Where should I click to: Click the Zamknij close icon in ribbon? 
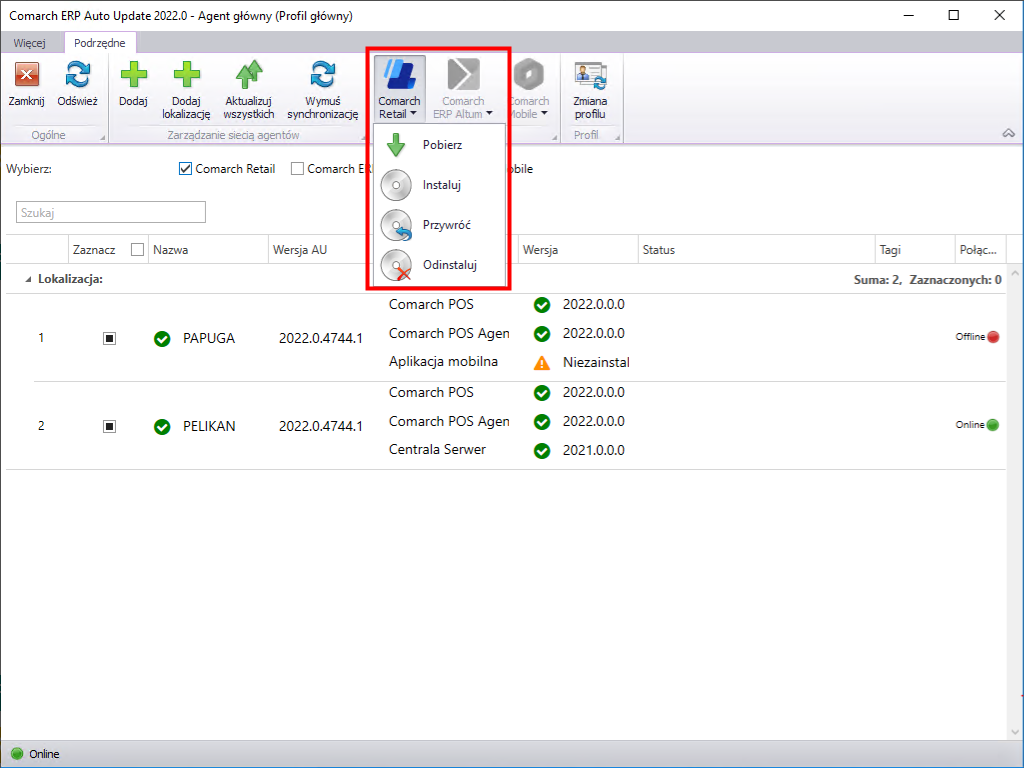click(27, 74)
